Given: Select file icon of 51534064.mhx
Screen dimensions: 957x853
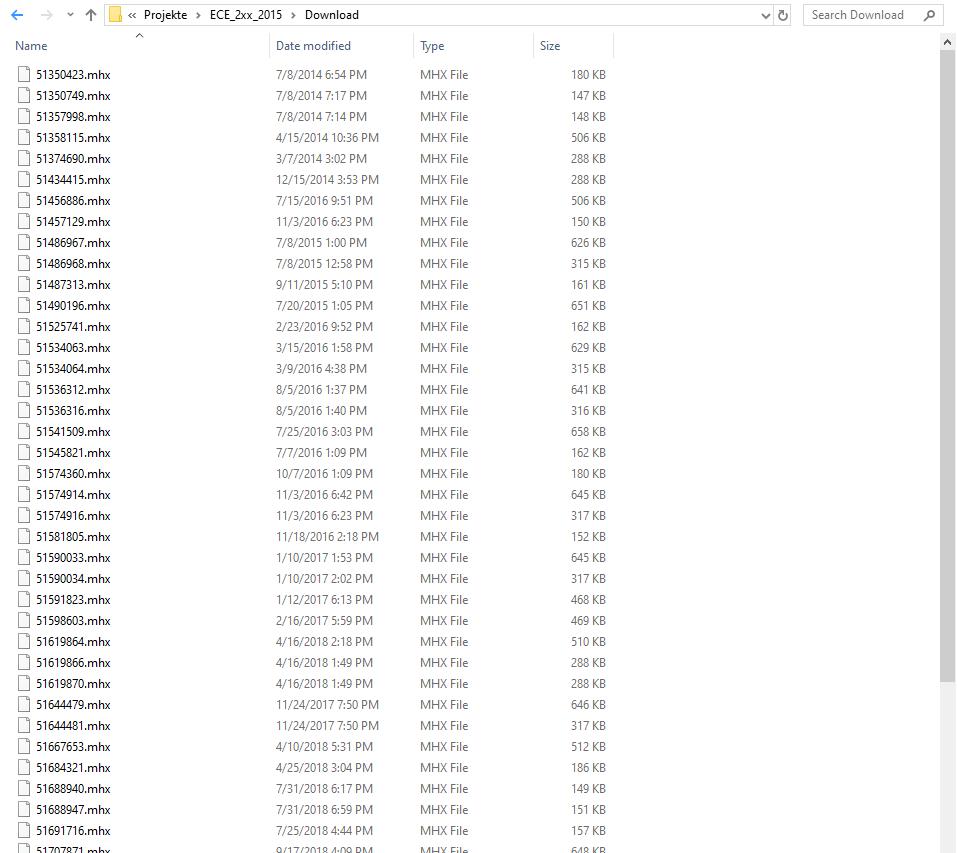Looking at the screenshot, I should pyautogui.click(x=24, y=369).
